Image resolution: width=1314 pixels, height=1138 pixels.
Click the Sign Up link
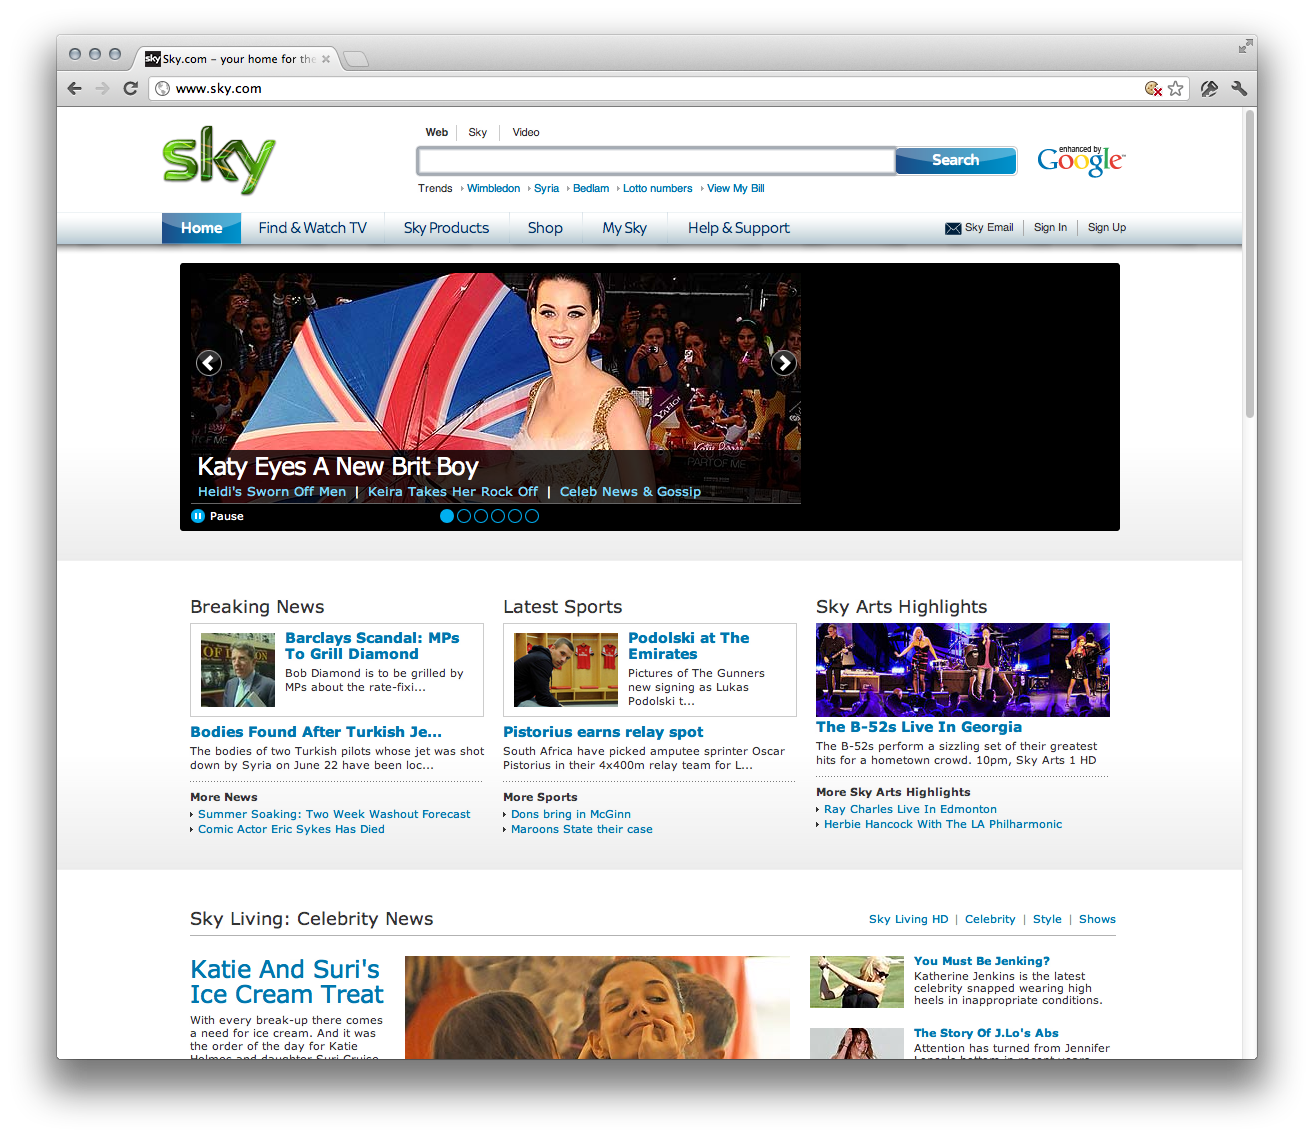point(1107,228)
